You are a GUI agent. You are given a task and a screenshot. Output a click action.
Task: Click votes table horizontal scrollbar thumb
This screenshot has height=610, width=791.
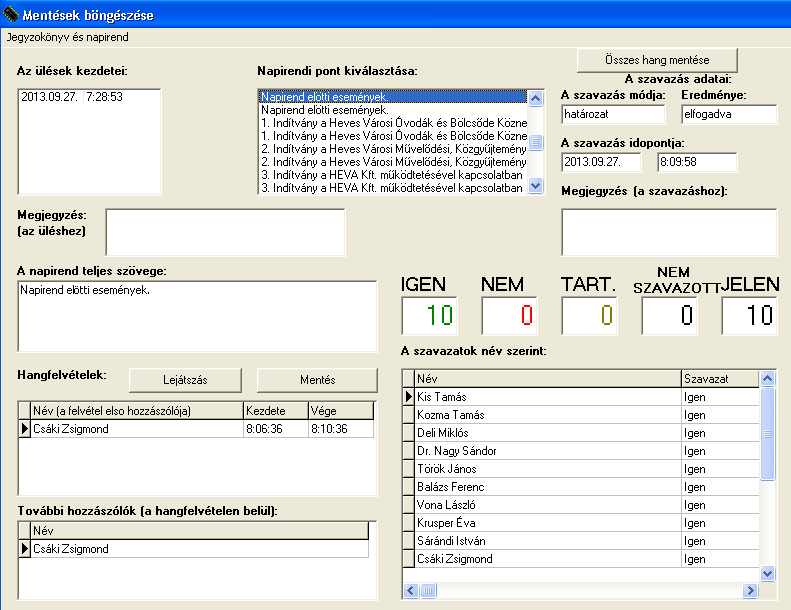tap(428, 590)
